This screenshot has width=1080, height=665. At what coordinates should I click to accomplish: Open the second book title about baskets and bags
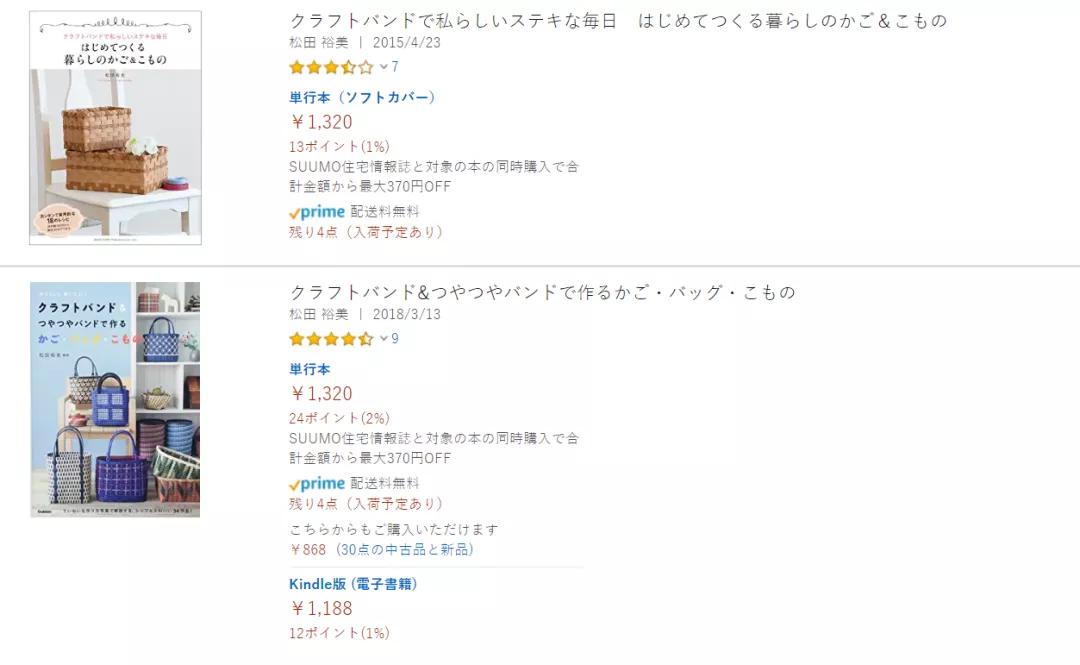542,292
